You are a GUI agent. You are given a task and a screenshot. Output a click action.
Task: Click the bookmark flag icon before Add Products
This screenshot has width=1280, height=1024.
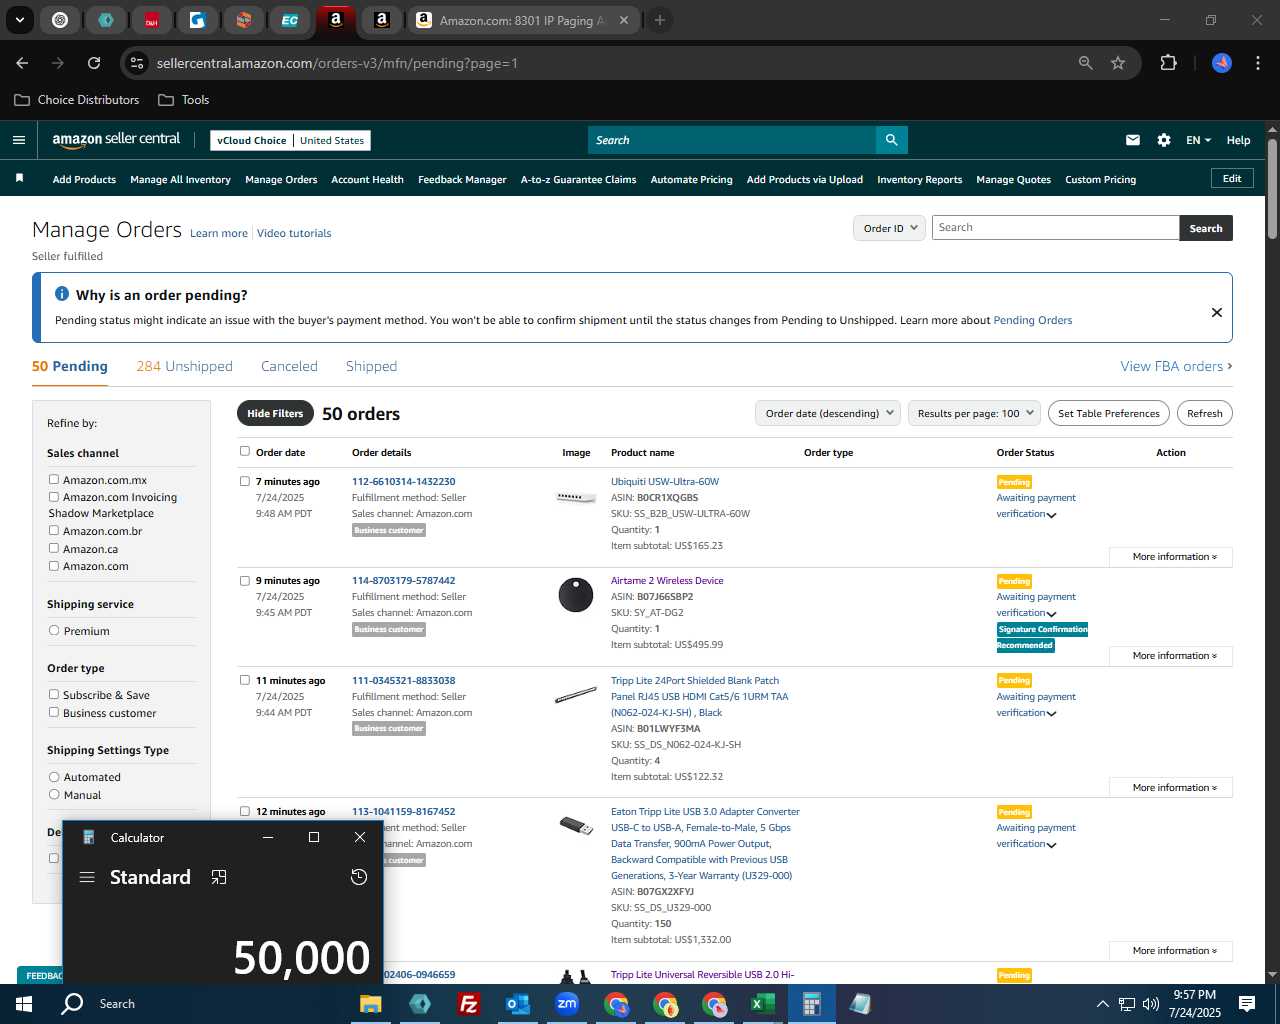click(19, 178)
